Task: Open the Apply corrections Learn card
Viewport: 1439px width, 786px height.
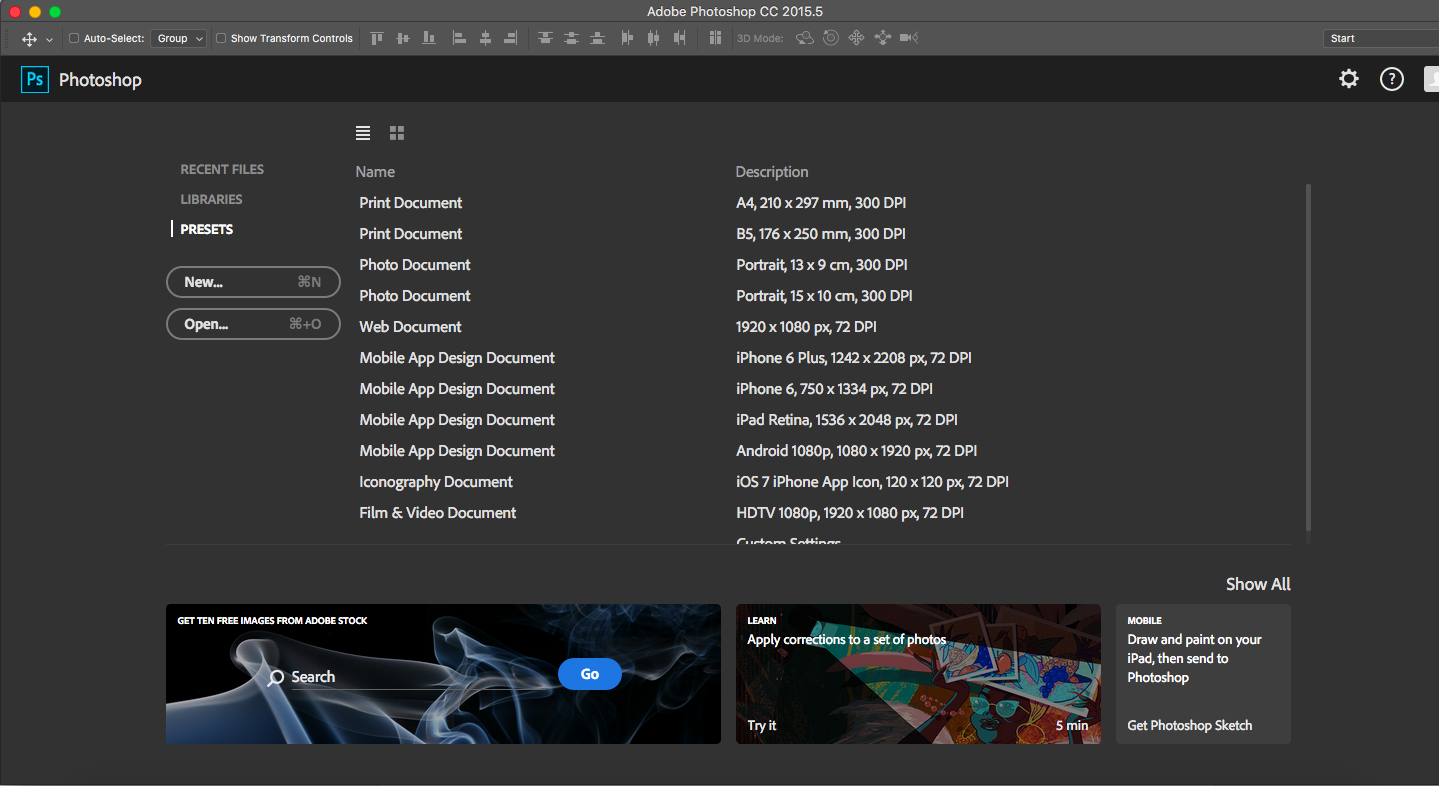Action: click(x=918, y=674)
